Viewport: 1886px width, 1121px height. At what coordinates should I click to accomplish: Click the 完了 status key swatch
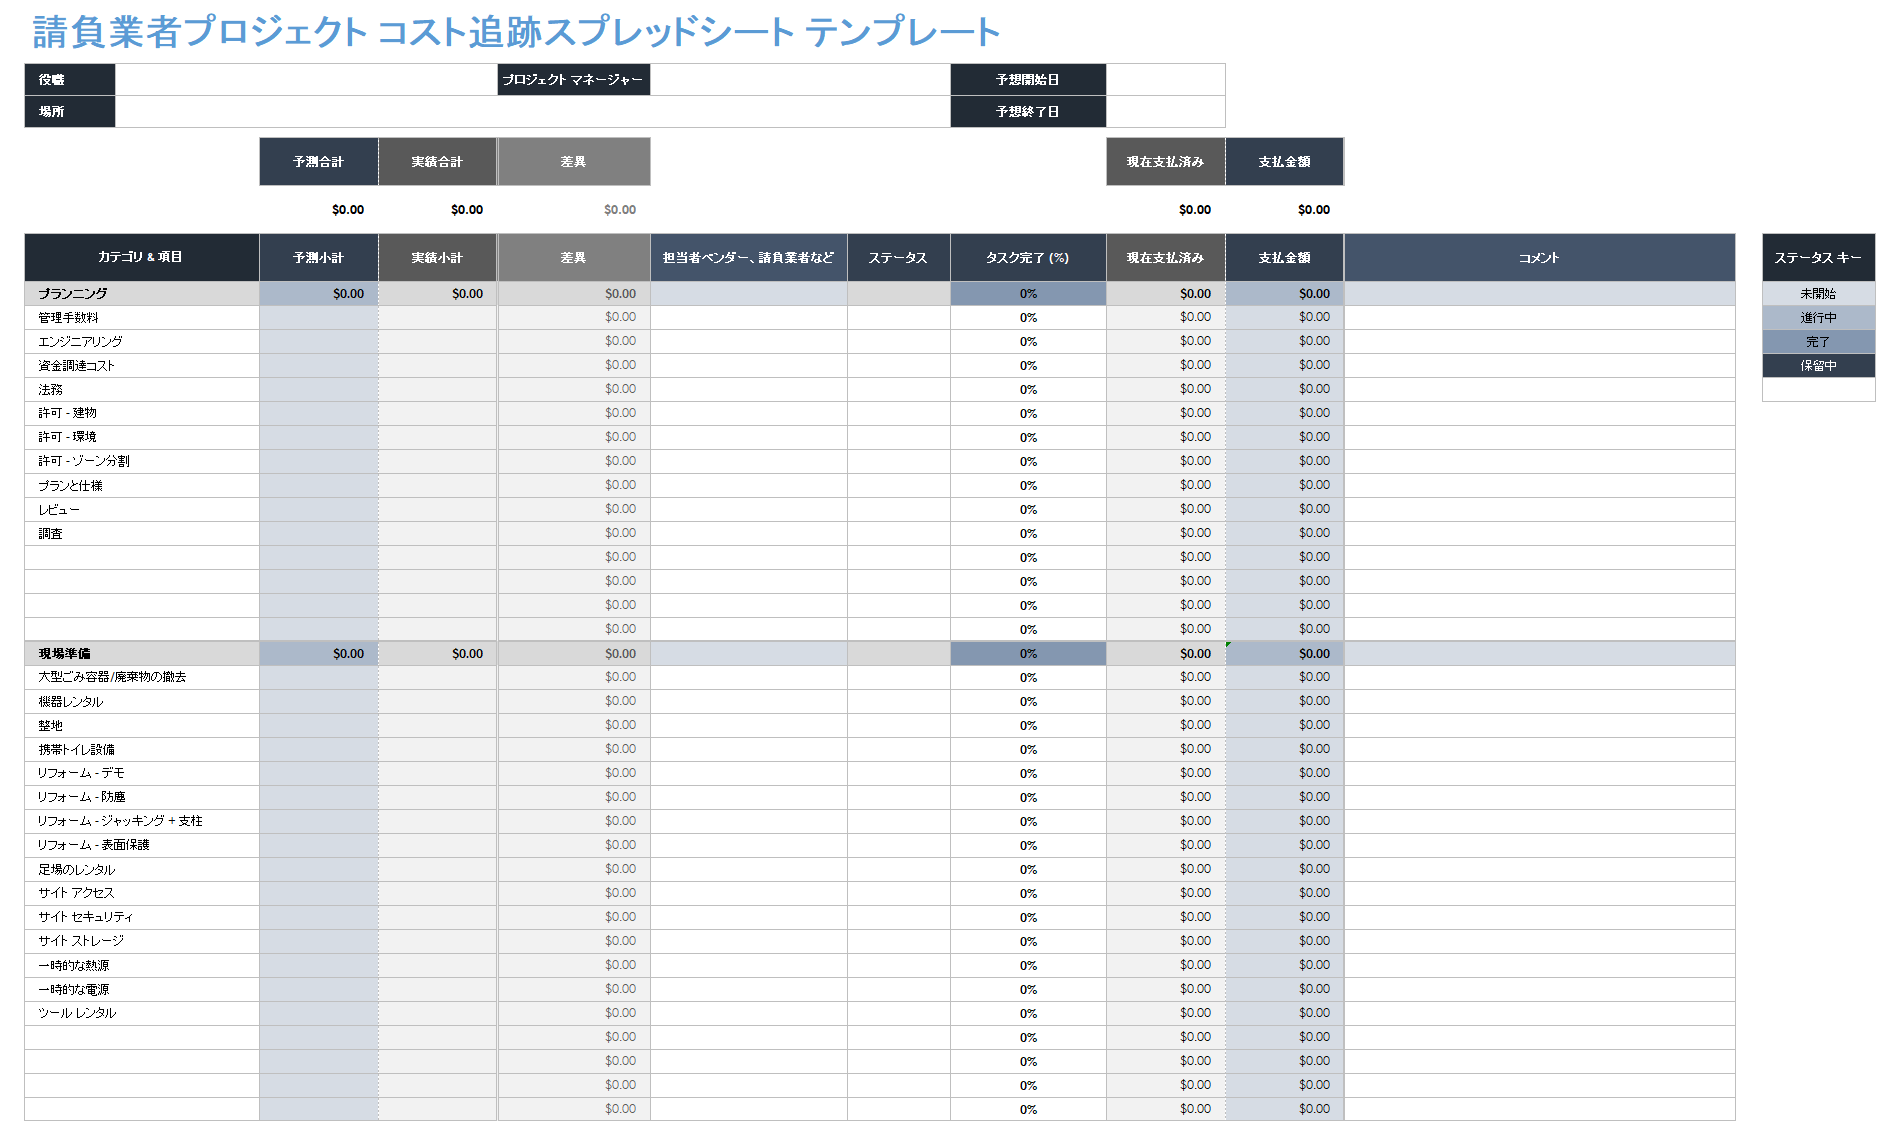coord(1819,342)
